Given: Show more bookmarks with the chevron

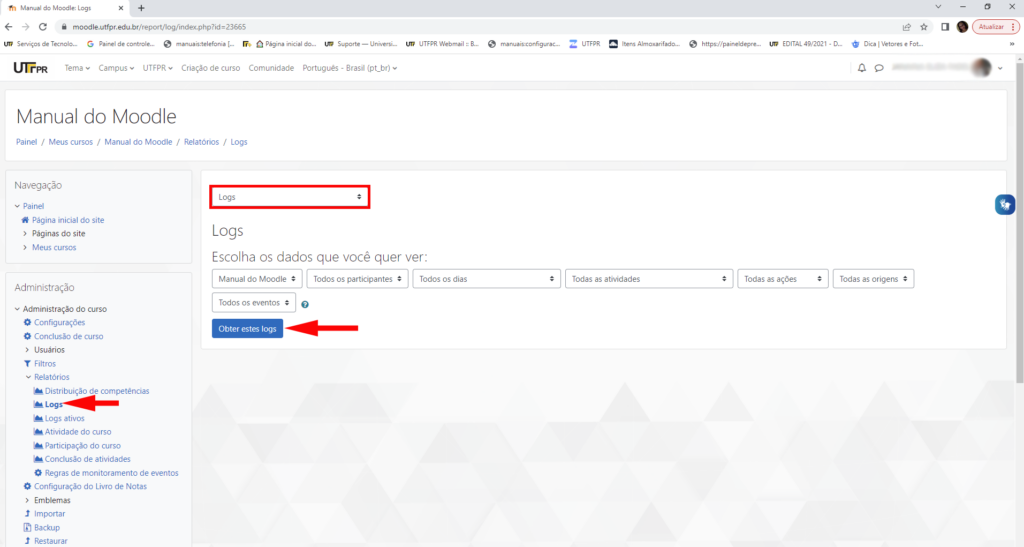Looking at the screenshot, I should 1012,44.
